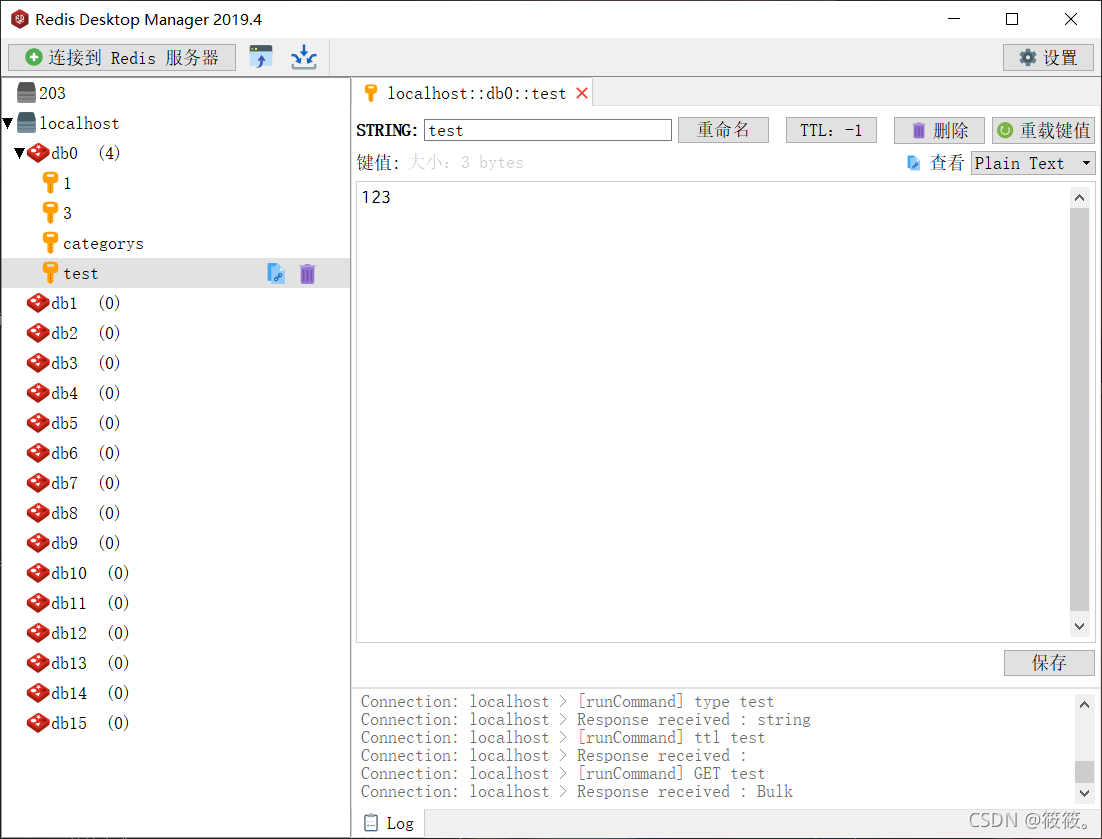Click the export connections toolbar icon
Screen dimensions: 1102x839
(261, 57)
